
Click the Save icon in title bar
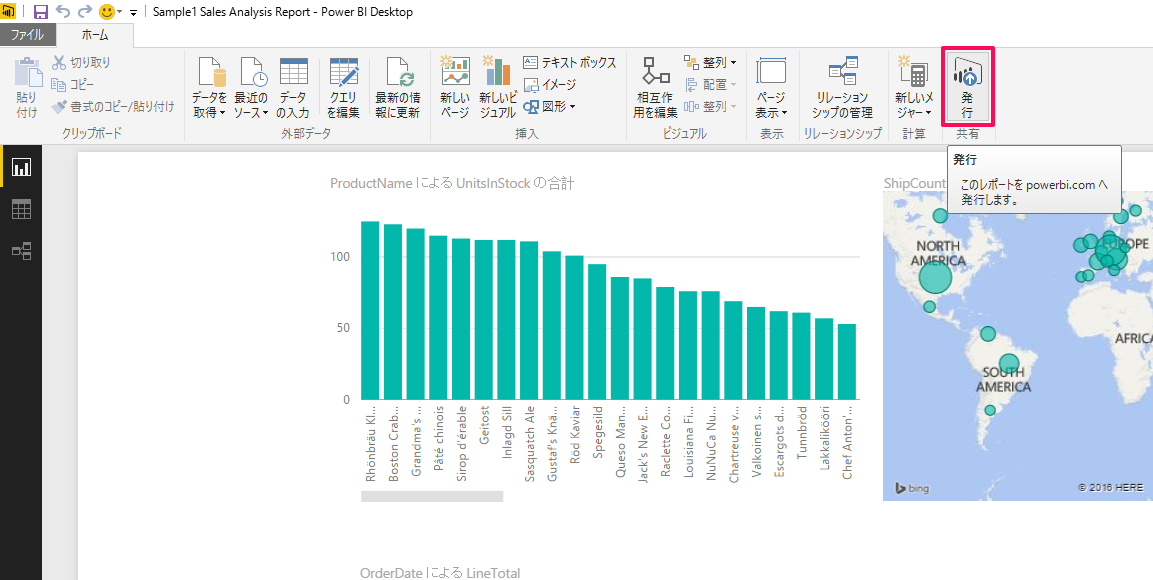click(x=41, y=12)
